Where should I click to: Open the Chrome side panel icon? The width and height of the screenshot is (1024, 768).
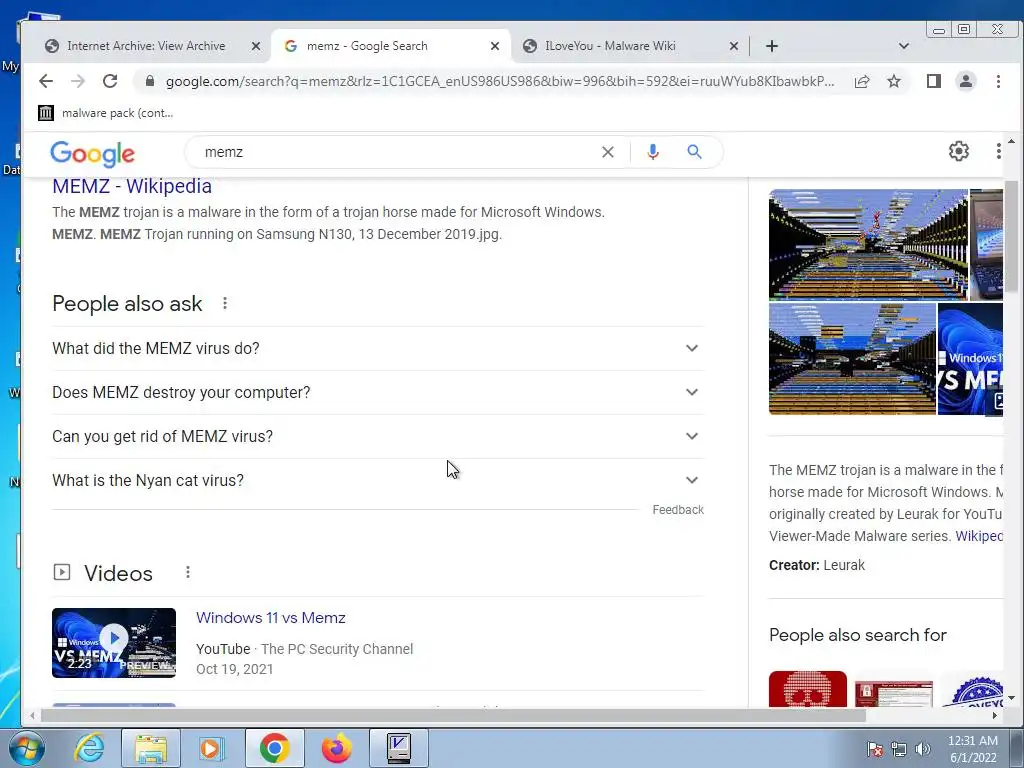click(934, 81)
